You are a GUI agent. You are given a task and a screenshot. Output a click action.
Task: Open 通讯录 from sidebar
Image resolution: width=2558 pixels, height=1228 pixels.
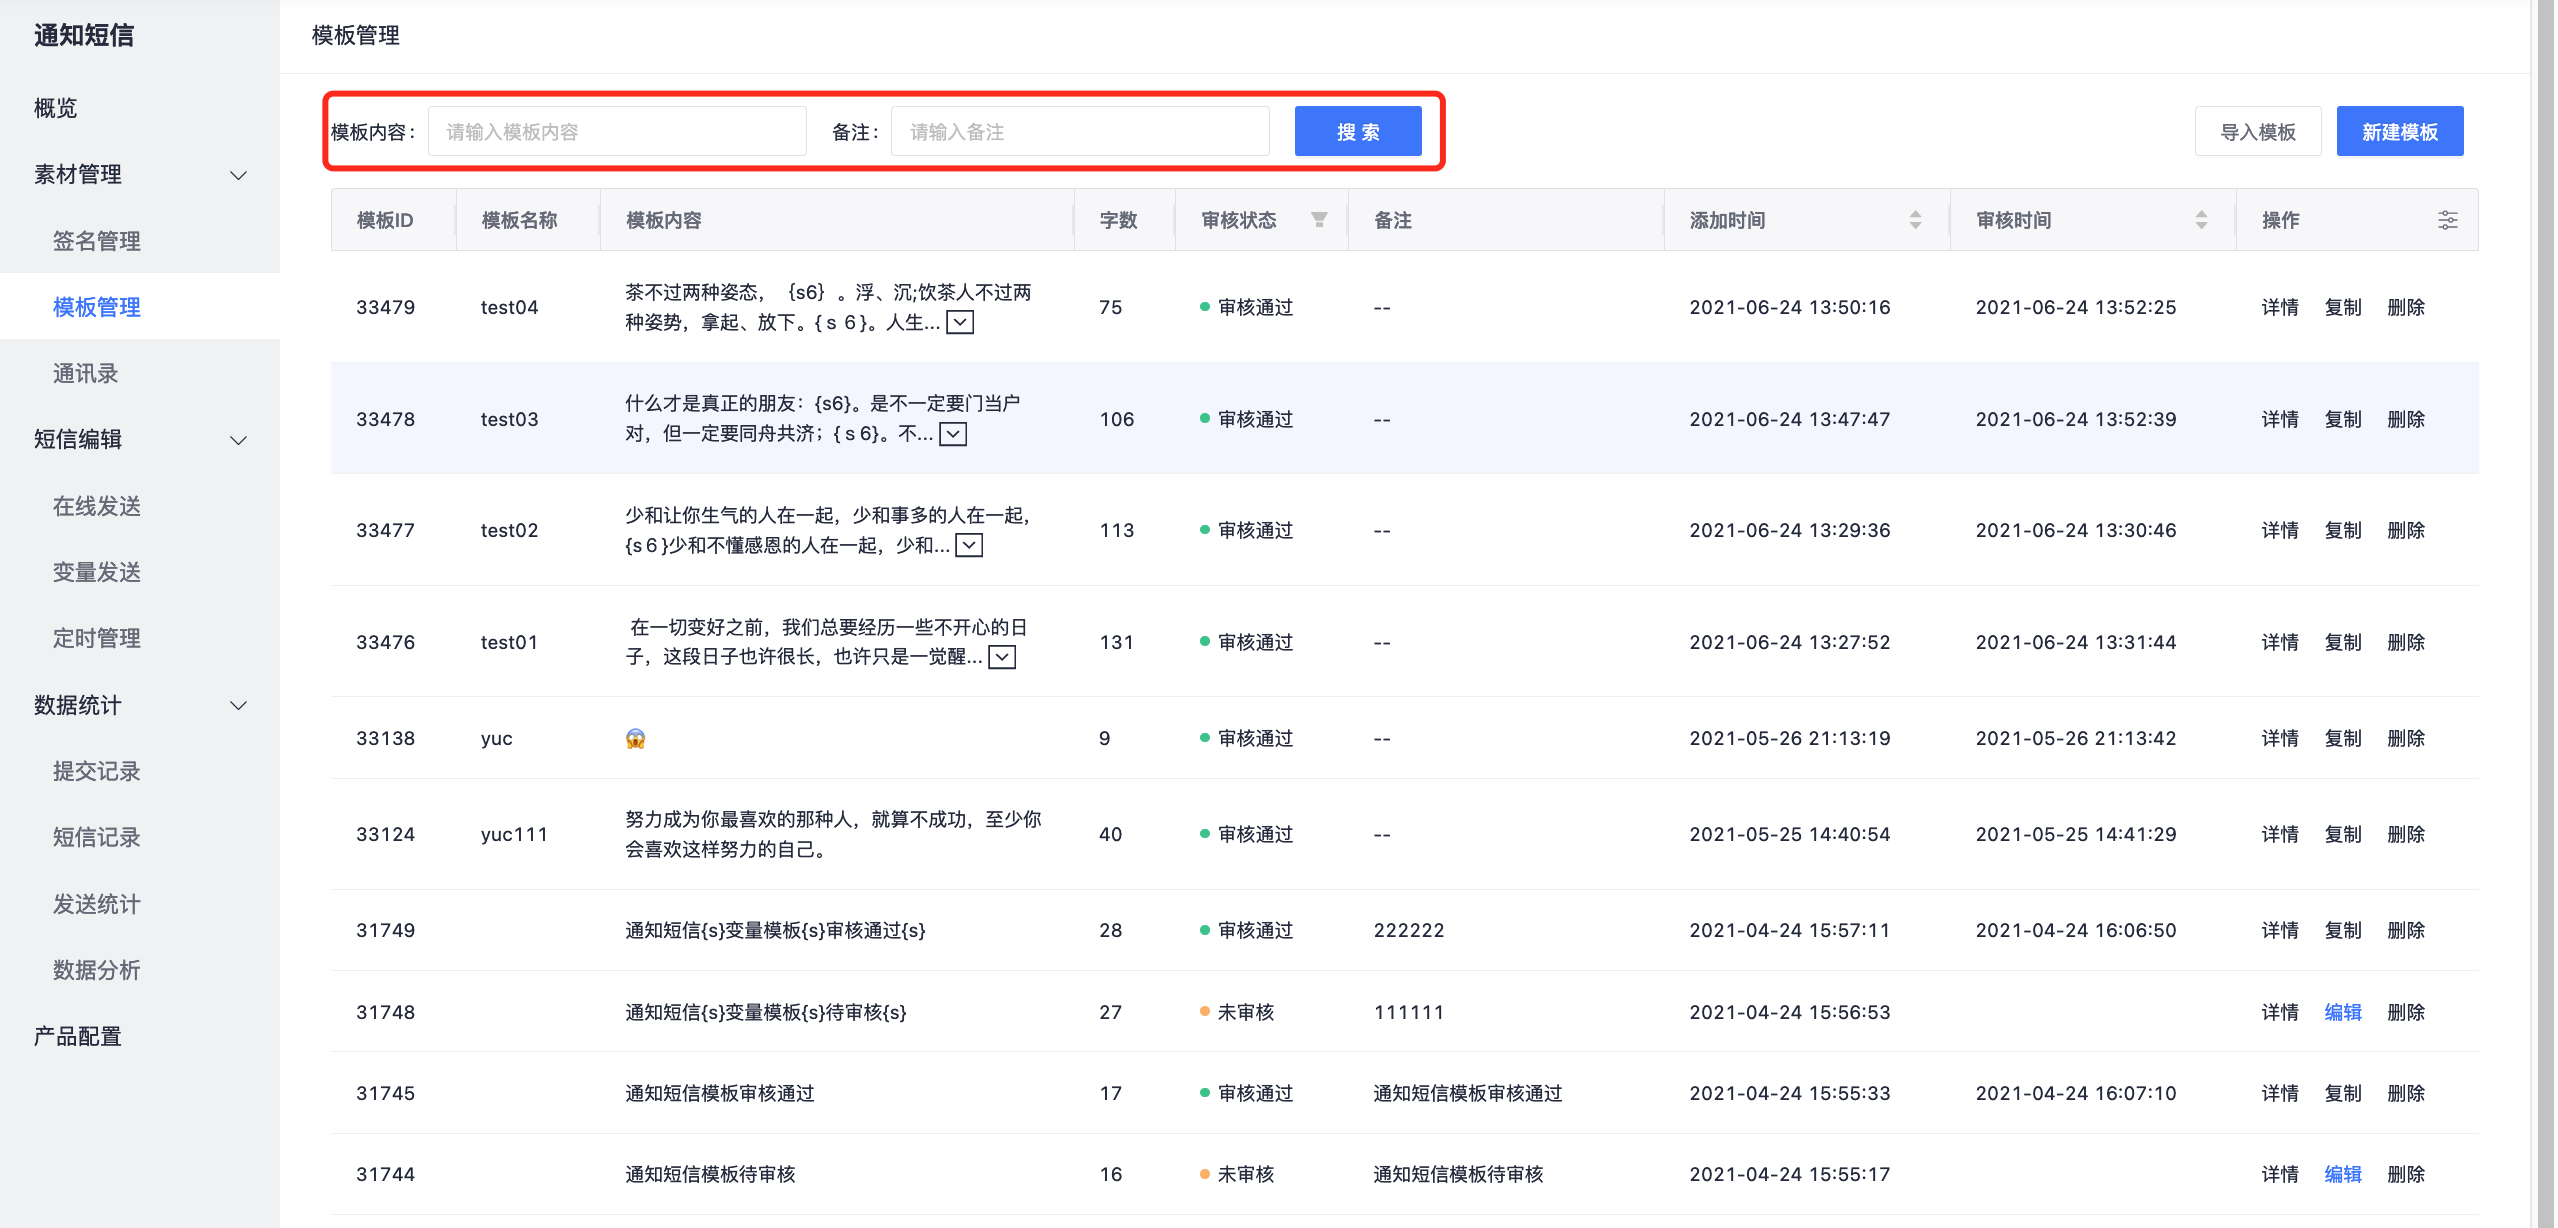coord(85,373)
